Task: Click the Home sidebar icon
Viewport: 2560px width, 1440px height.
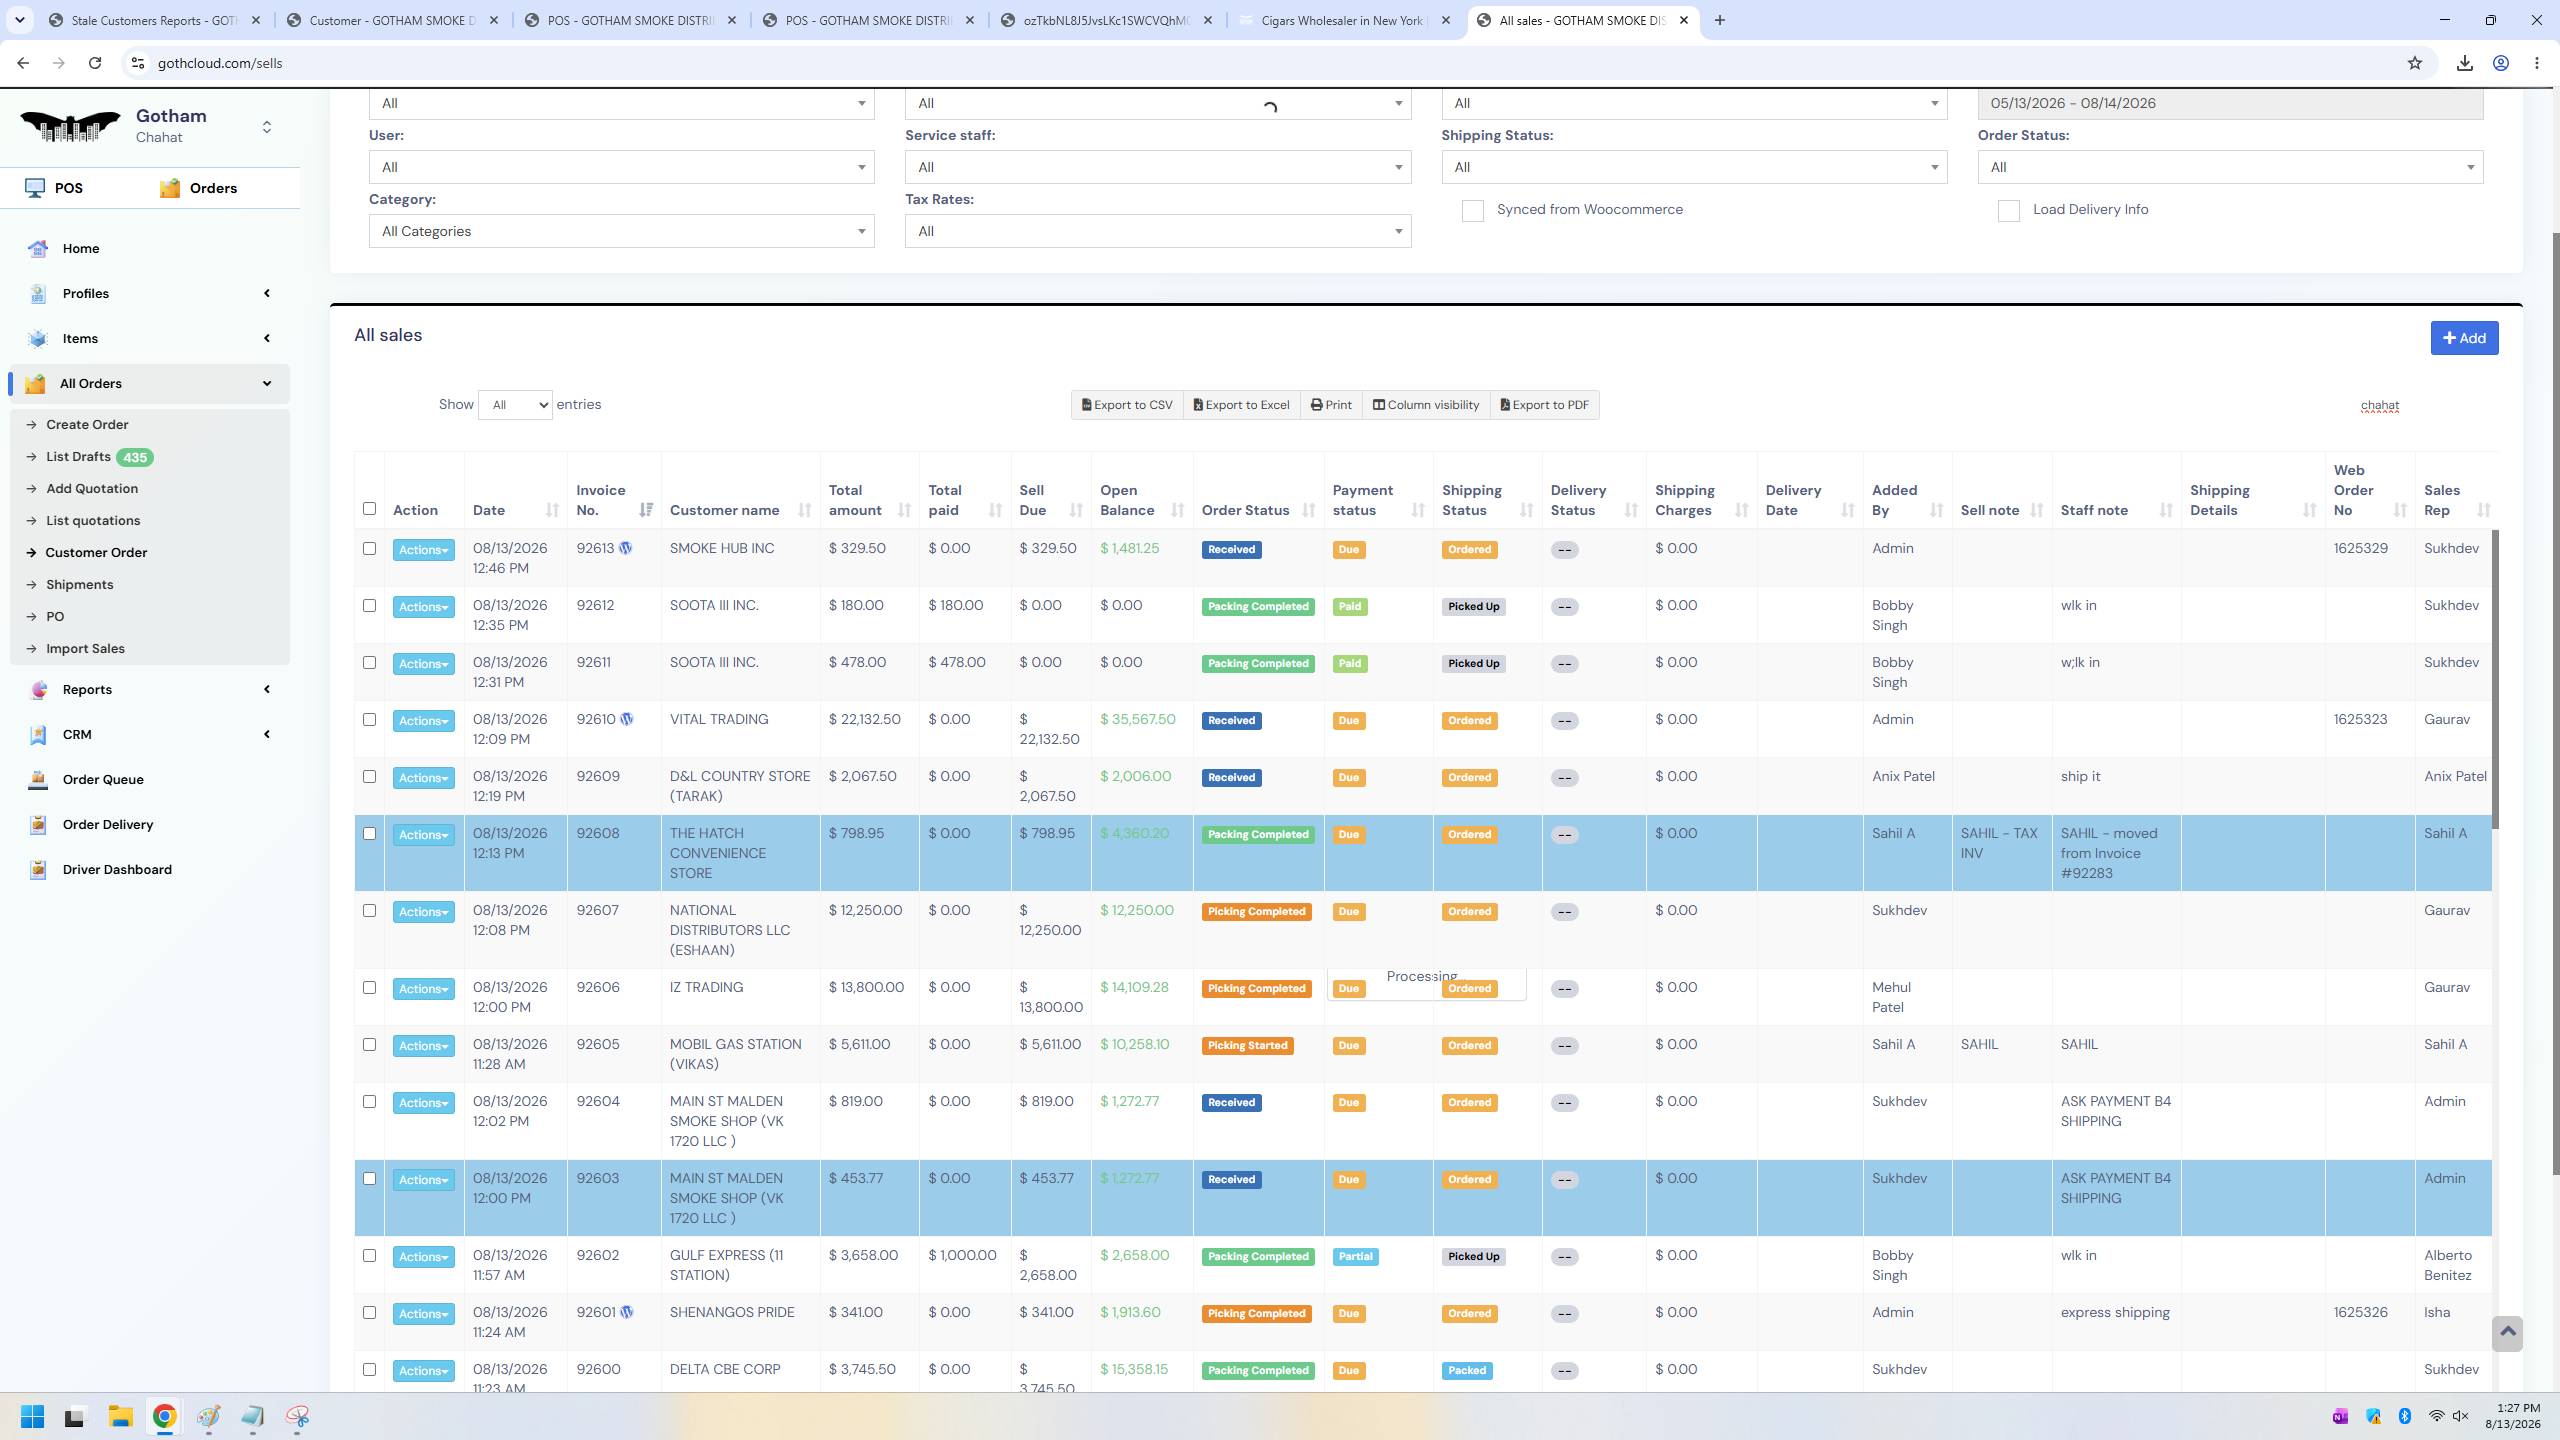Action: [x=38, y=248]
